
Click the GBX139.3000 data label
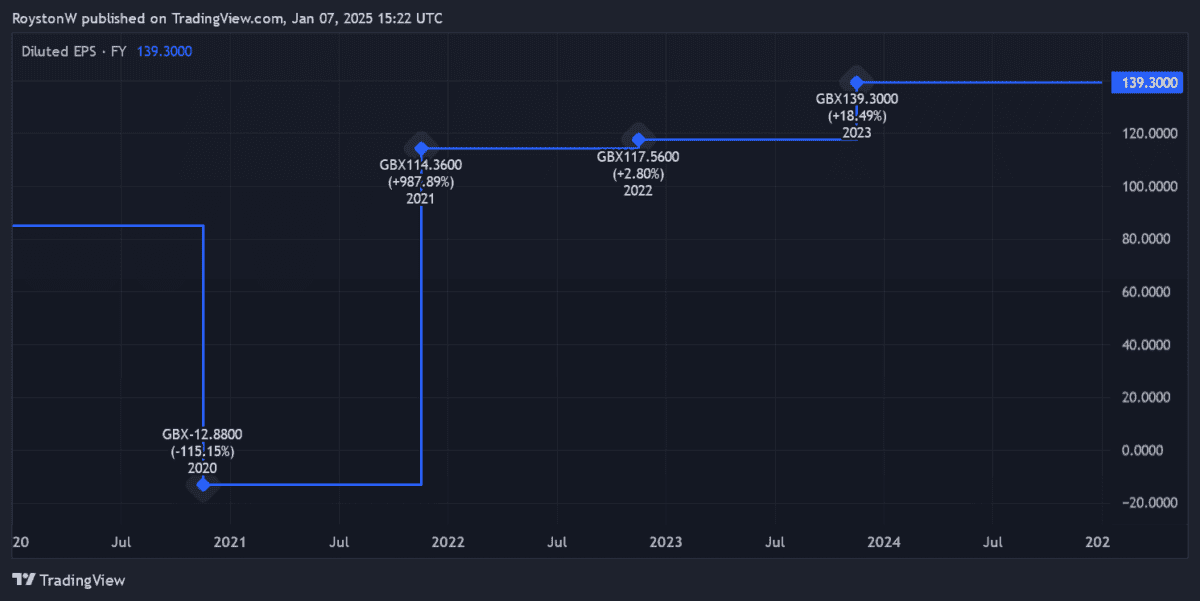857,99
